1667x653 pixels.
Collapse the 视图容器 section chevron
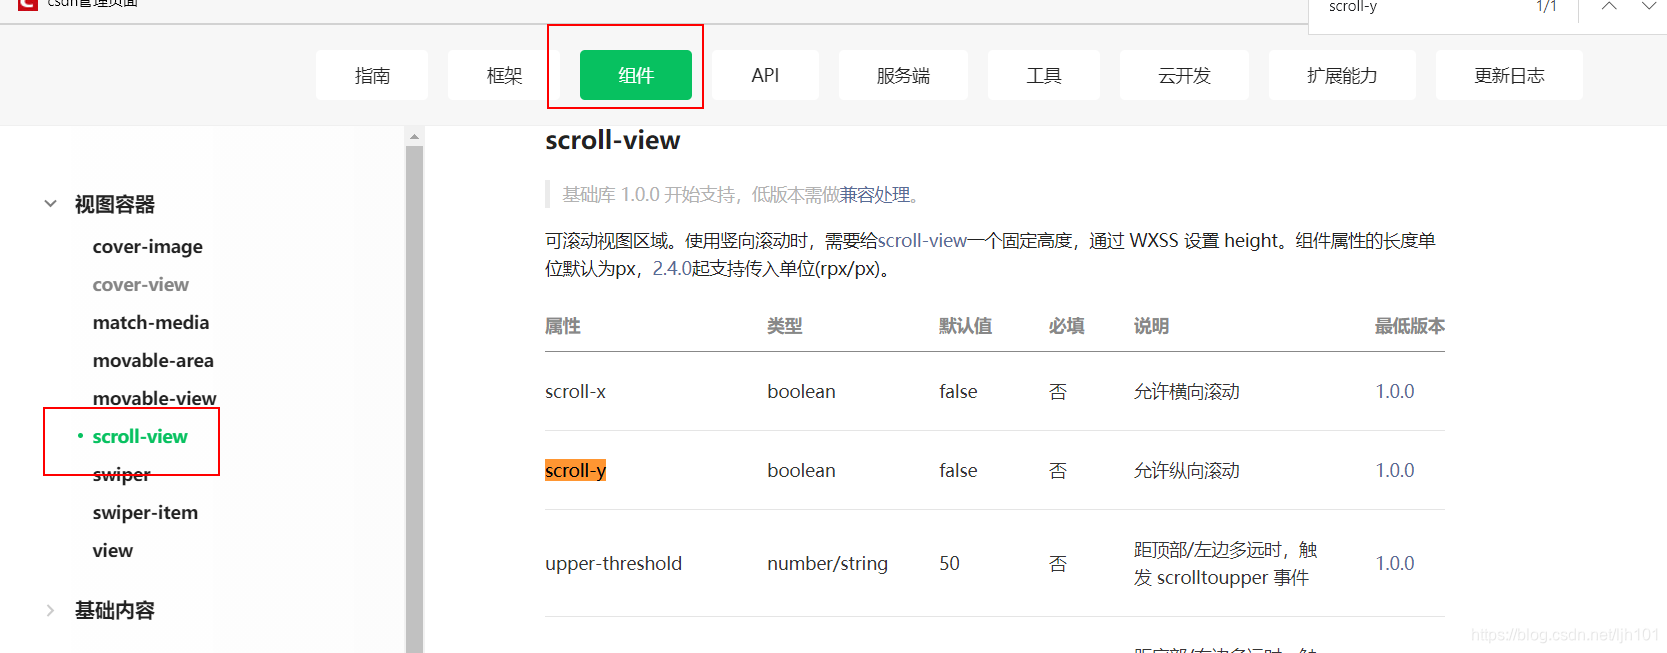[50, 204]
